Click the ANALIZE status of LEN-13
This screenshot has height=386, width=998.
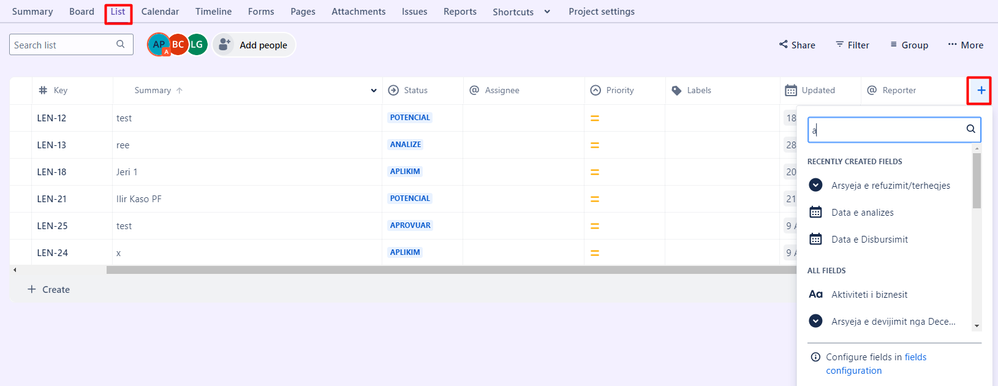click(405, 145)
